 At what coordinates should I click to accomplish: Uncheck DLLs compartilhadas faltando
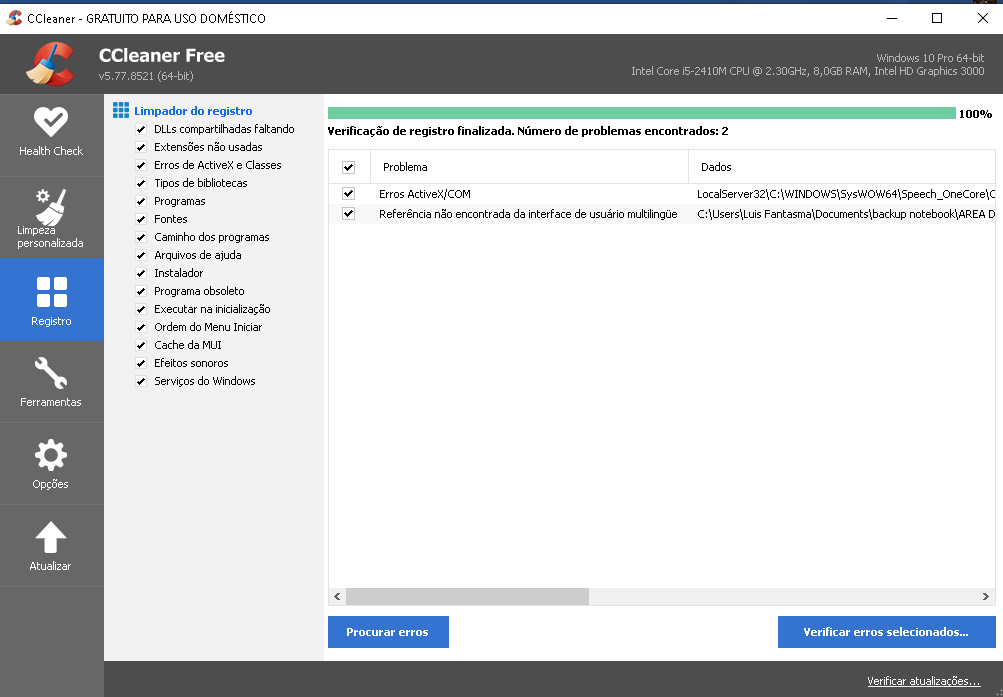(x=141, y=130)
